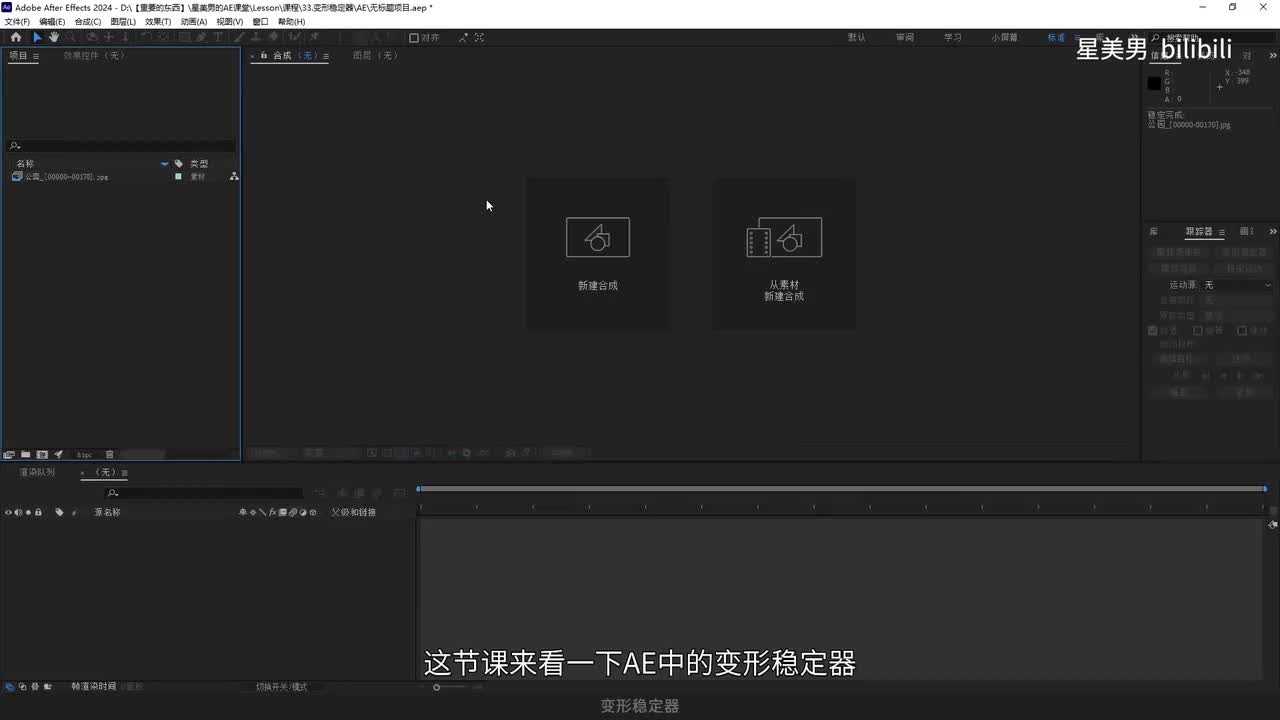Switch to the 小屏幕 workspace

(x=1005, y=38)
